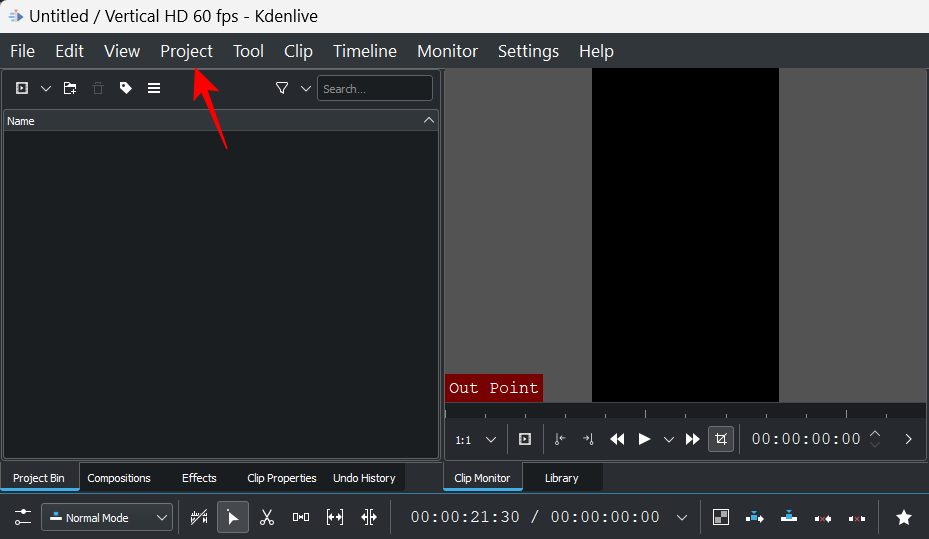
Task: Expand more monitor toolbar options arrow
Action: [x=908, y=439]
